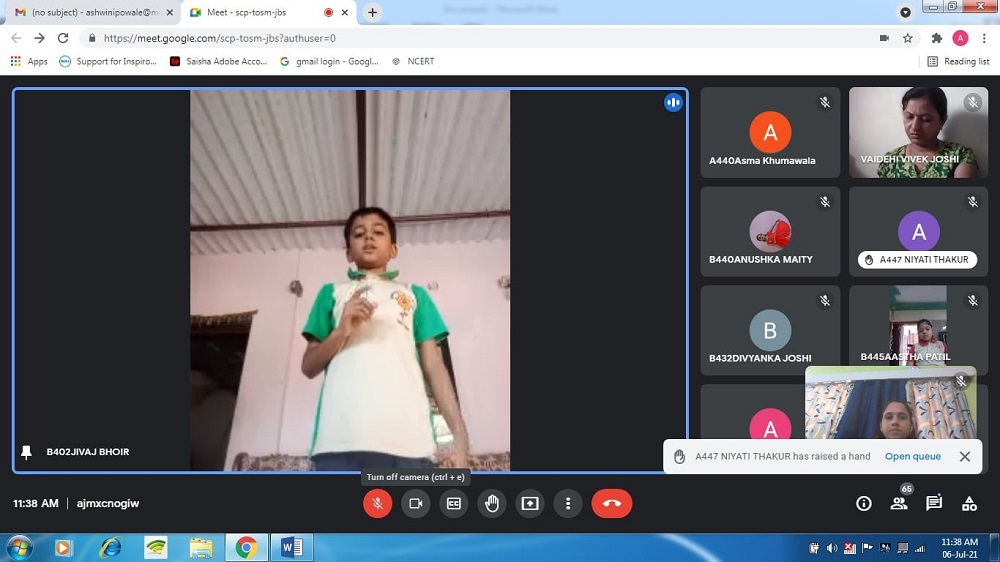Screen dimensions: 1000x562
Task: Show the participants list
Action: [x=899, y=503]
